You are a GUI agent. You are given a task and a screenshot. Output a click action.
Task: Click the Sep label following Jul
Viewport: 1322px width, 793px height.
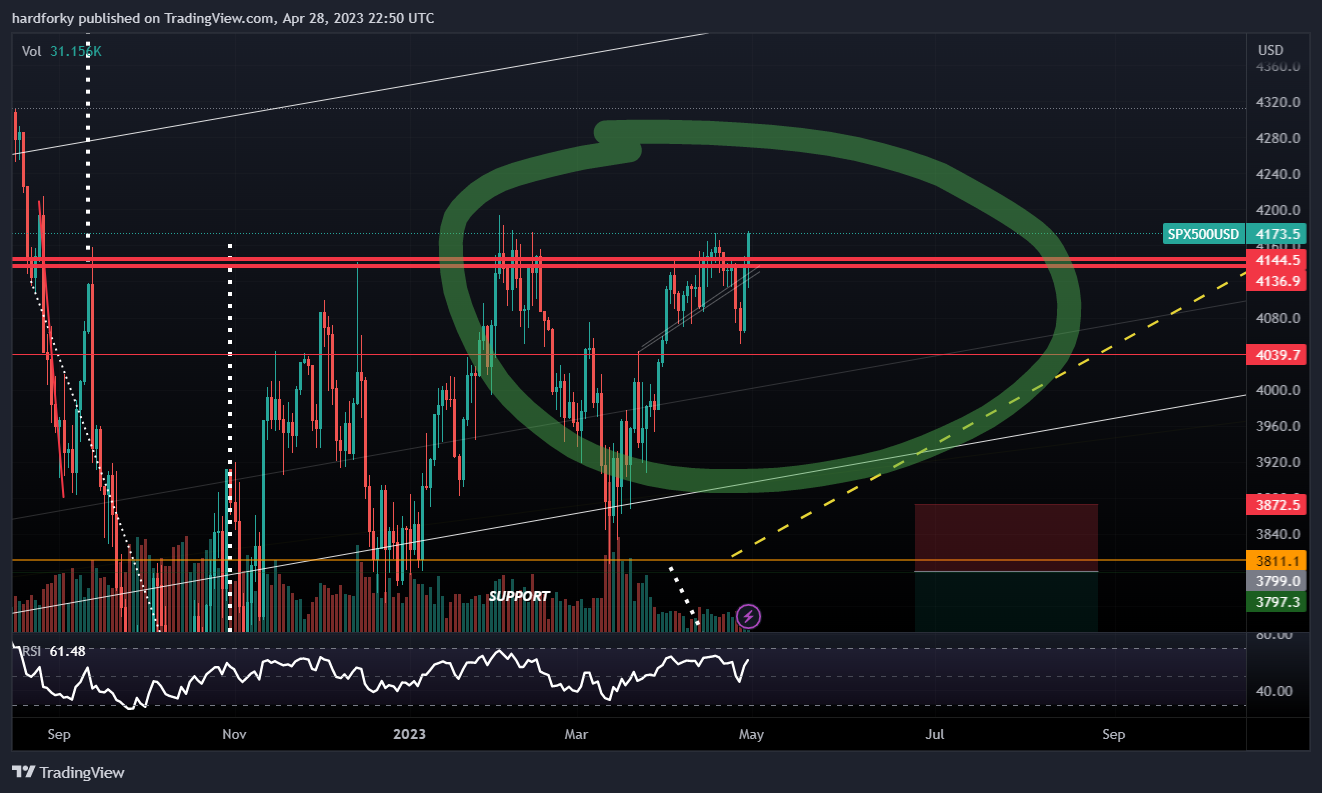pos(1113,734)
